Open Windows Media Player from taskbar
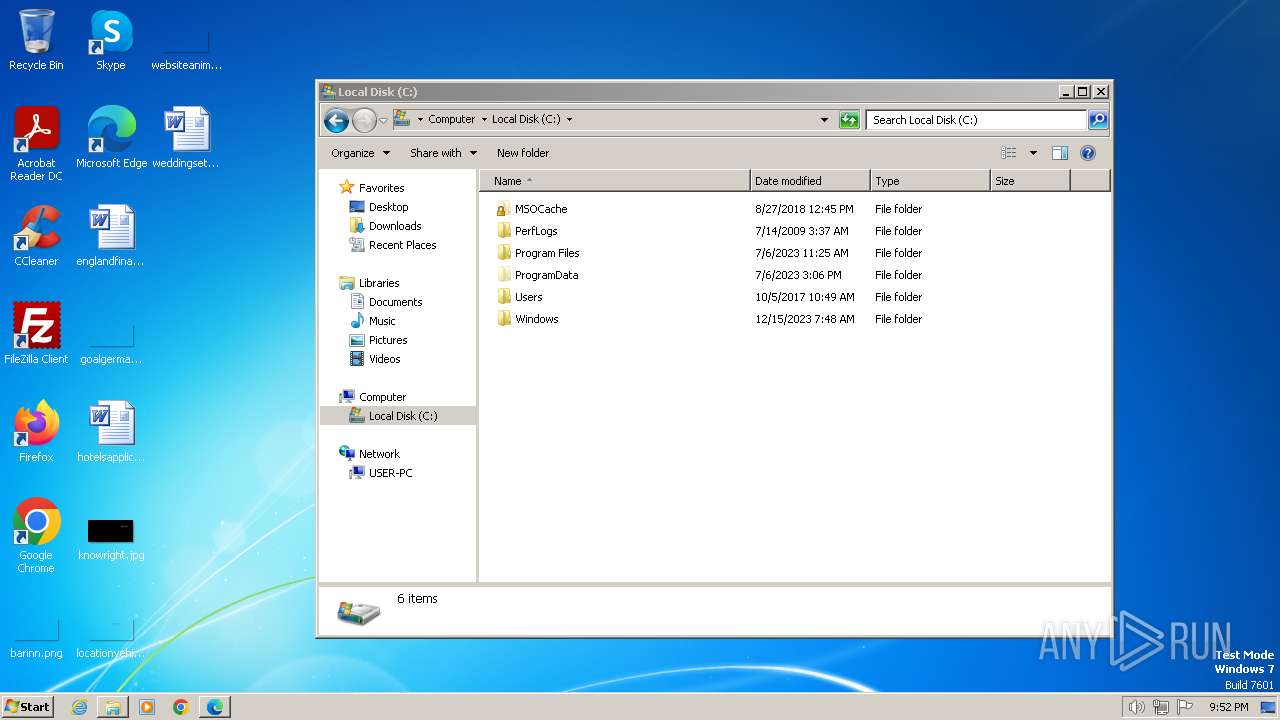 pos(147,707)
